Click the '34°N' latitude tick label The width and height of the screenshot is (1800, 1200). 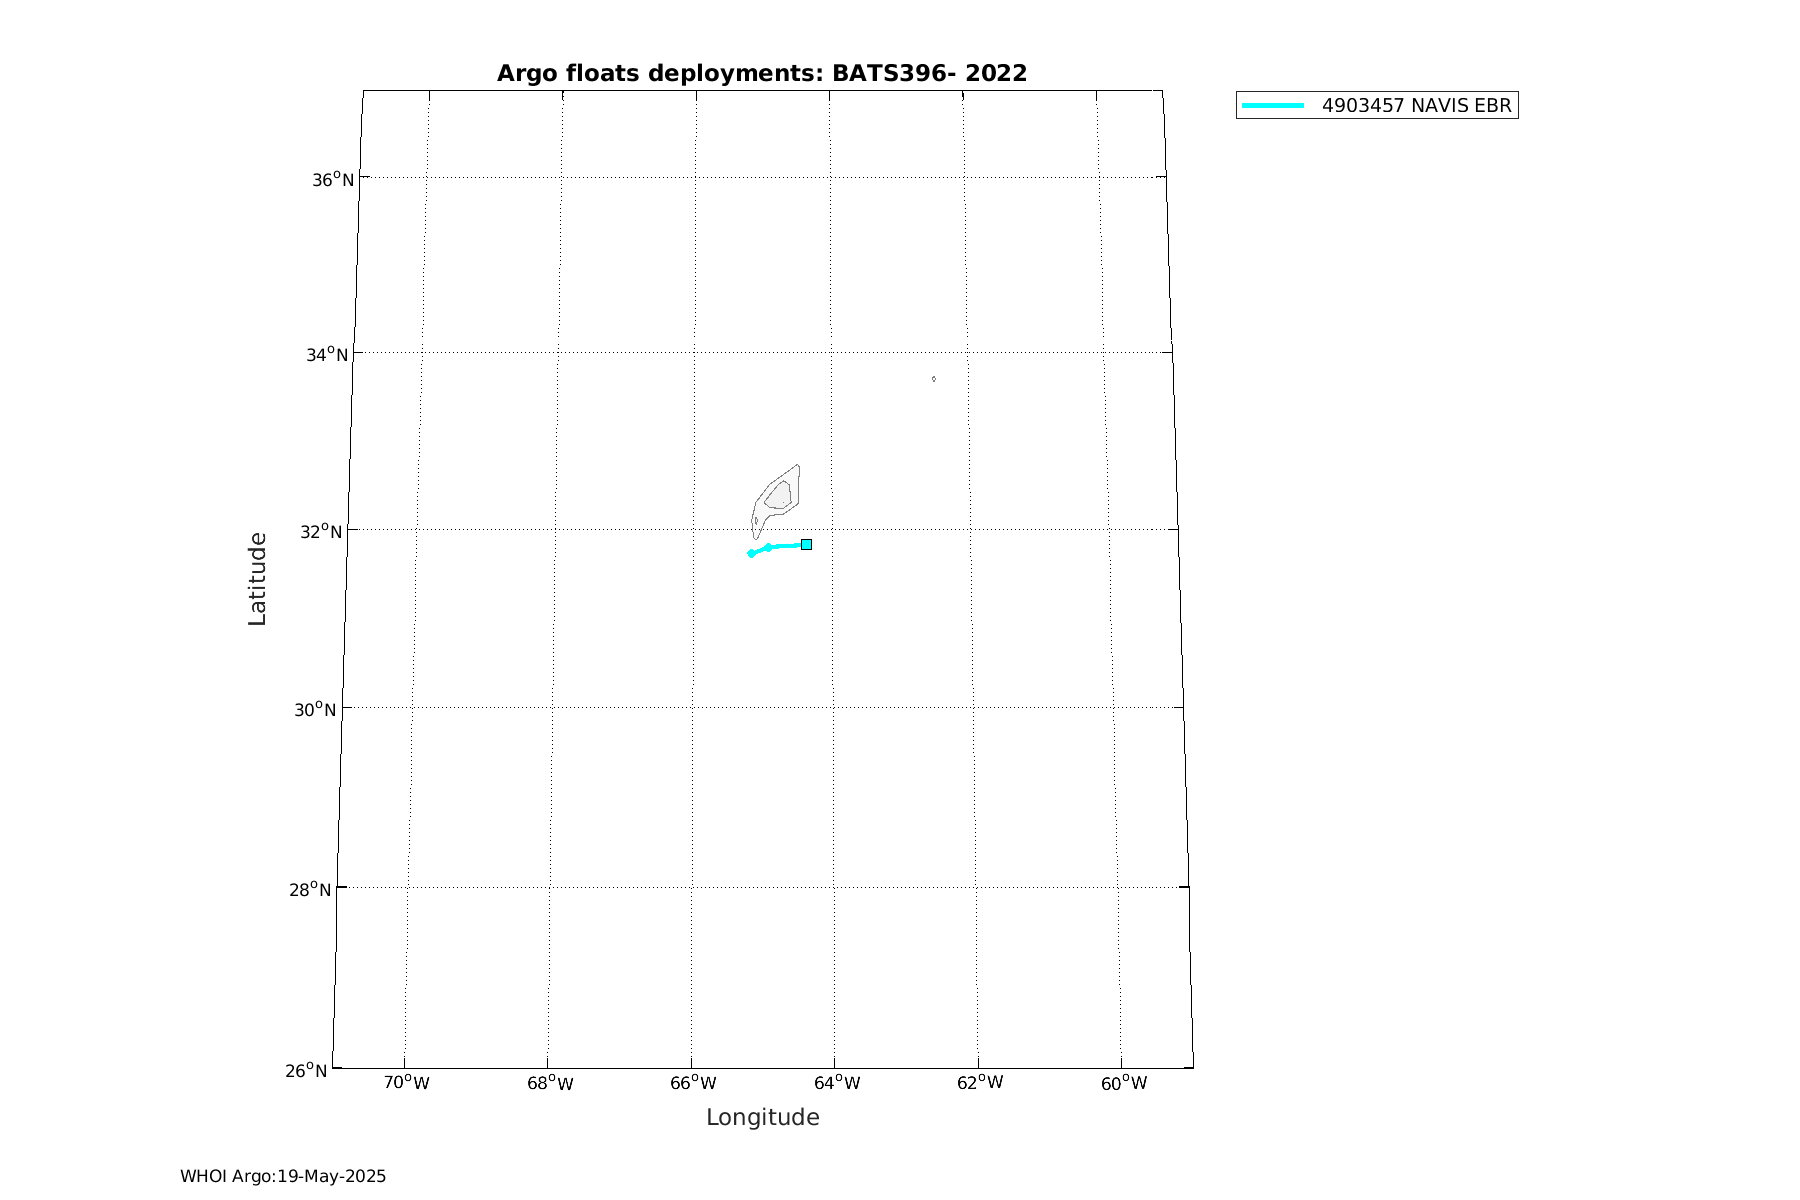[x=327, y=354]
